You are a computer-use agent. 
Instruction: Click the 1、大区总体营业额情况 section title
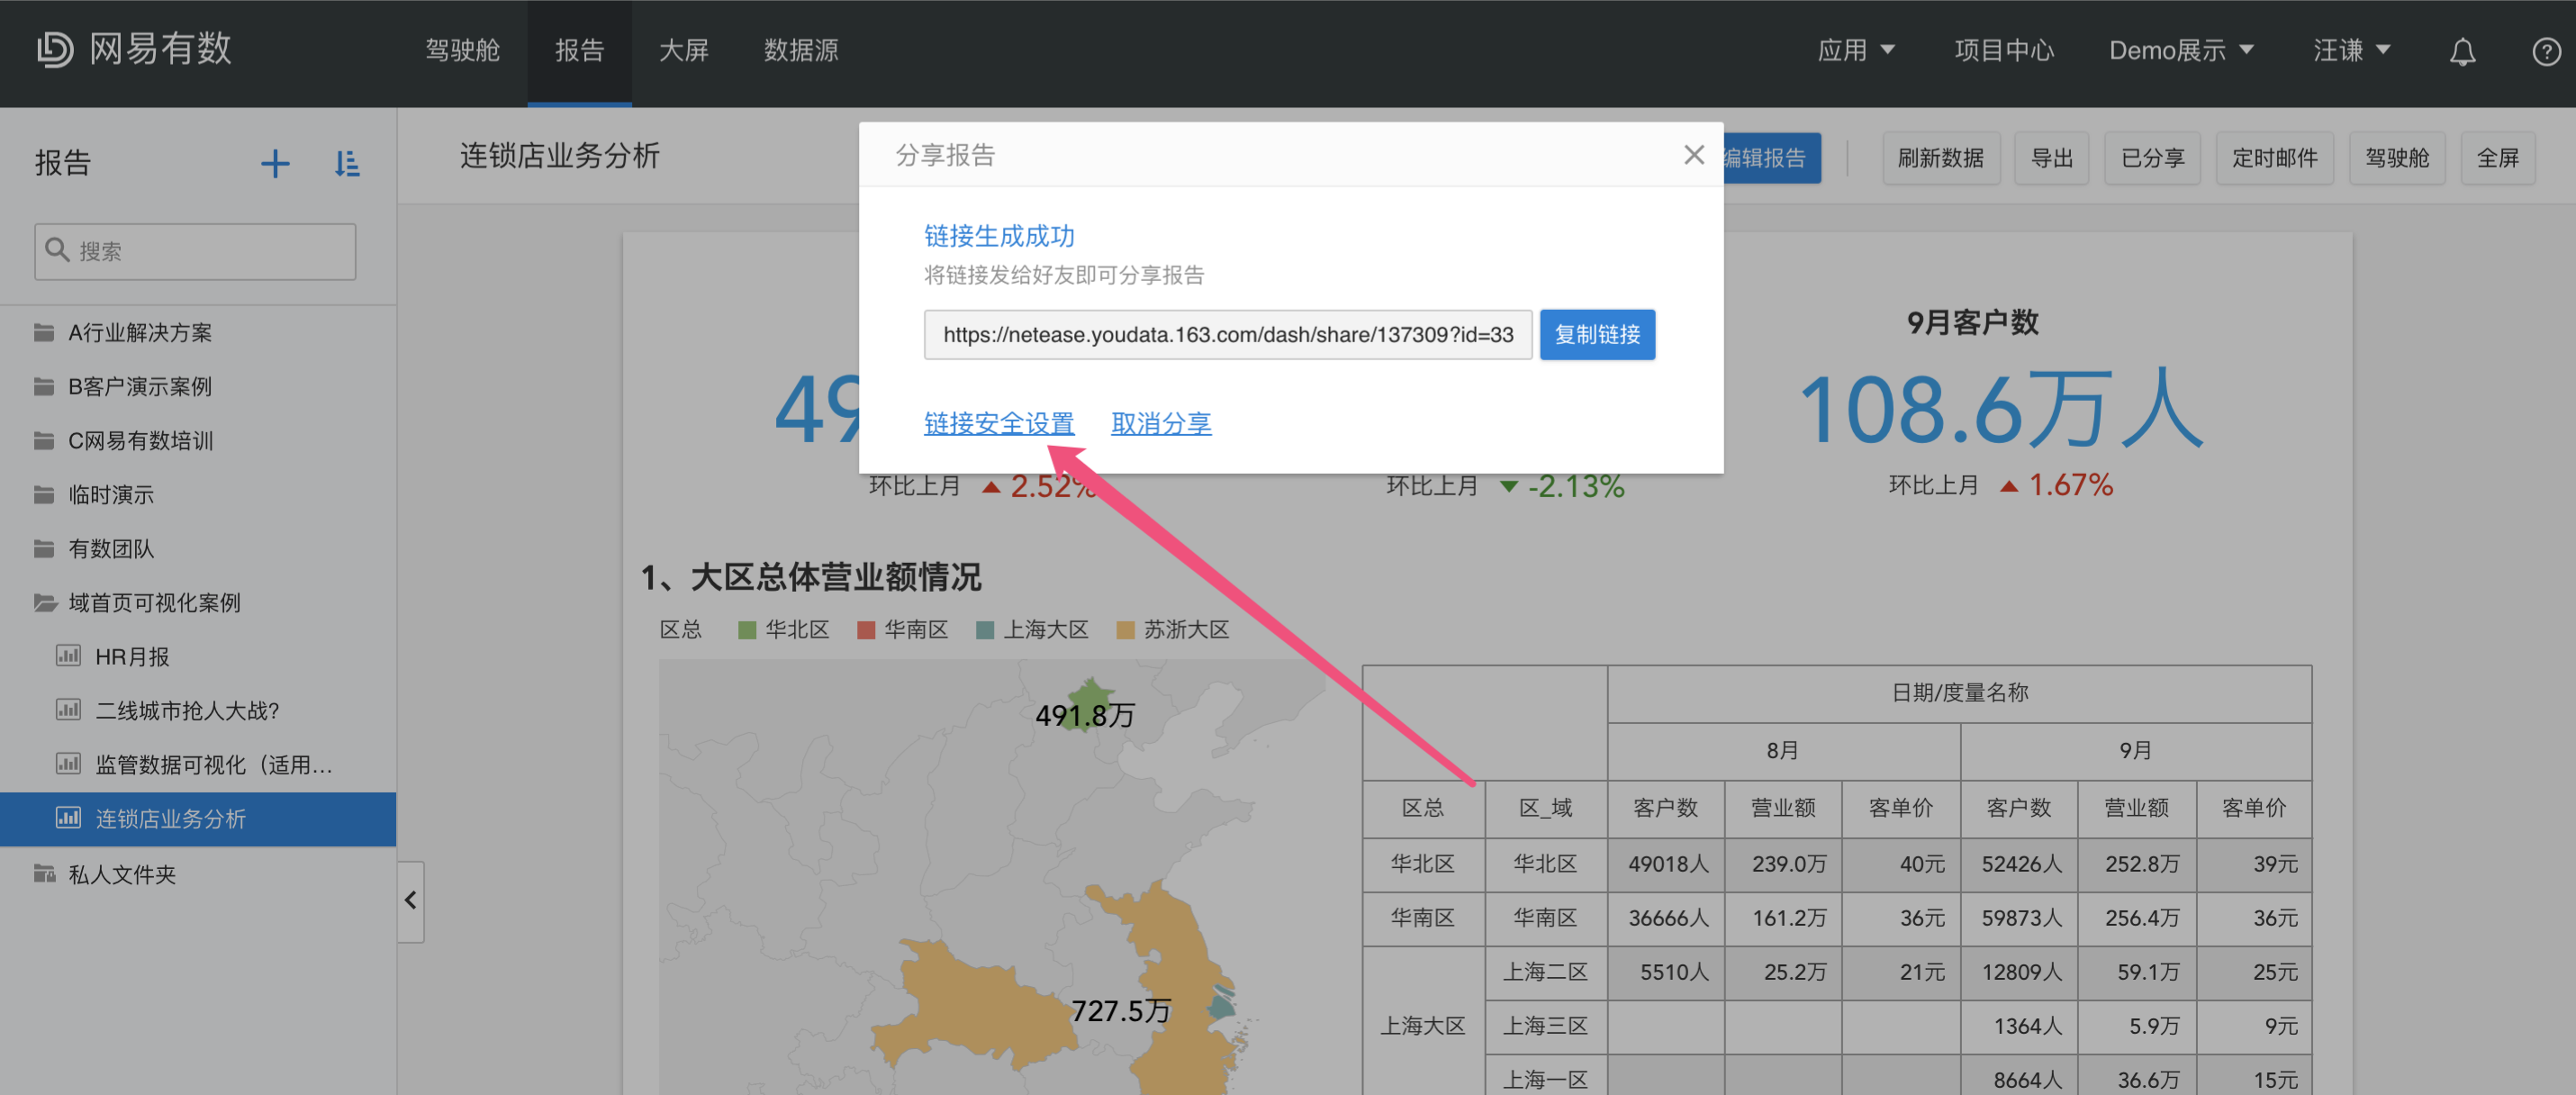pos(811,577)
